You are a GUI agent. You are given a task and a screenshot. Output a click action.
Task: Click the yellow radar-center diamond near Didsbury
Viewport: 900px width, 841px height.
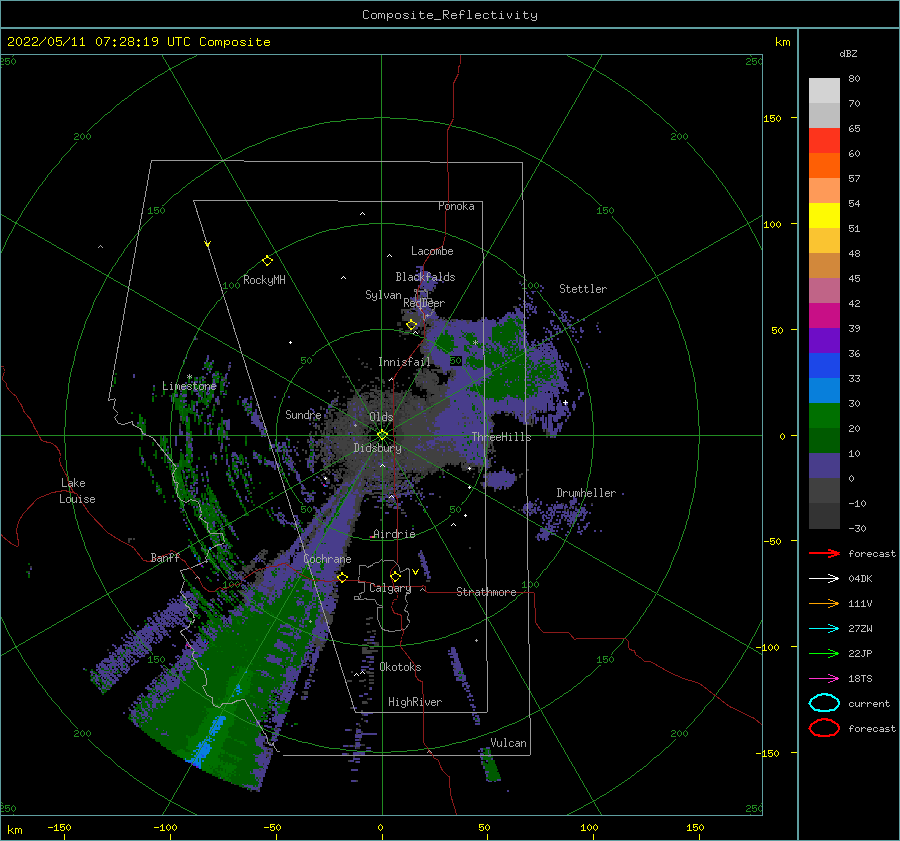[382, 435]
